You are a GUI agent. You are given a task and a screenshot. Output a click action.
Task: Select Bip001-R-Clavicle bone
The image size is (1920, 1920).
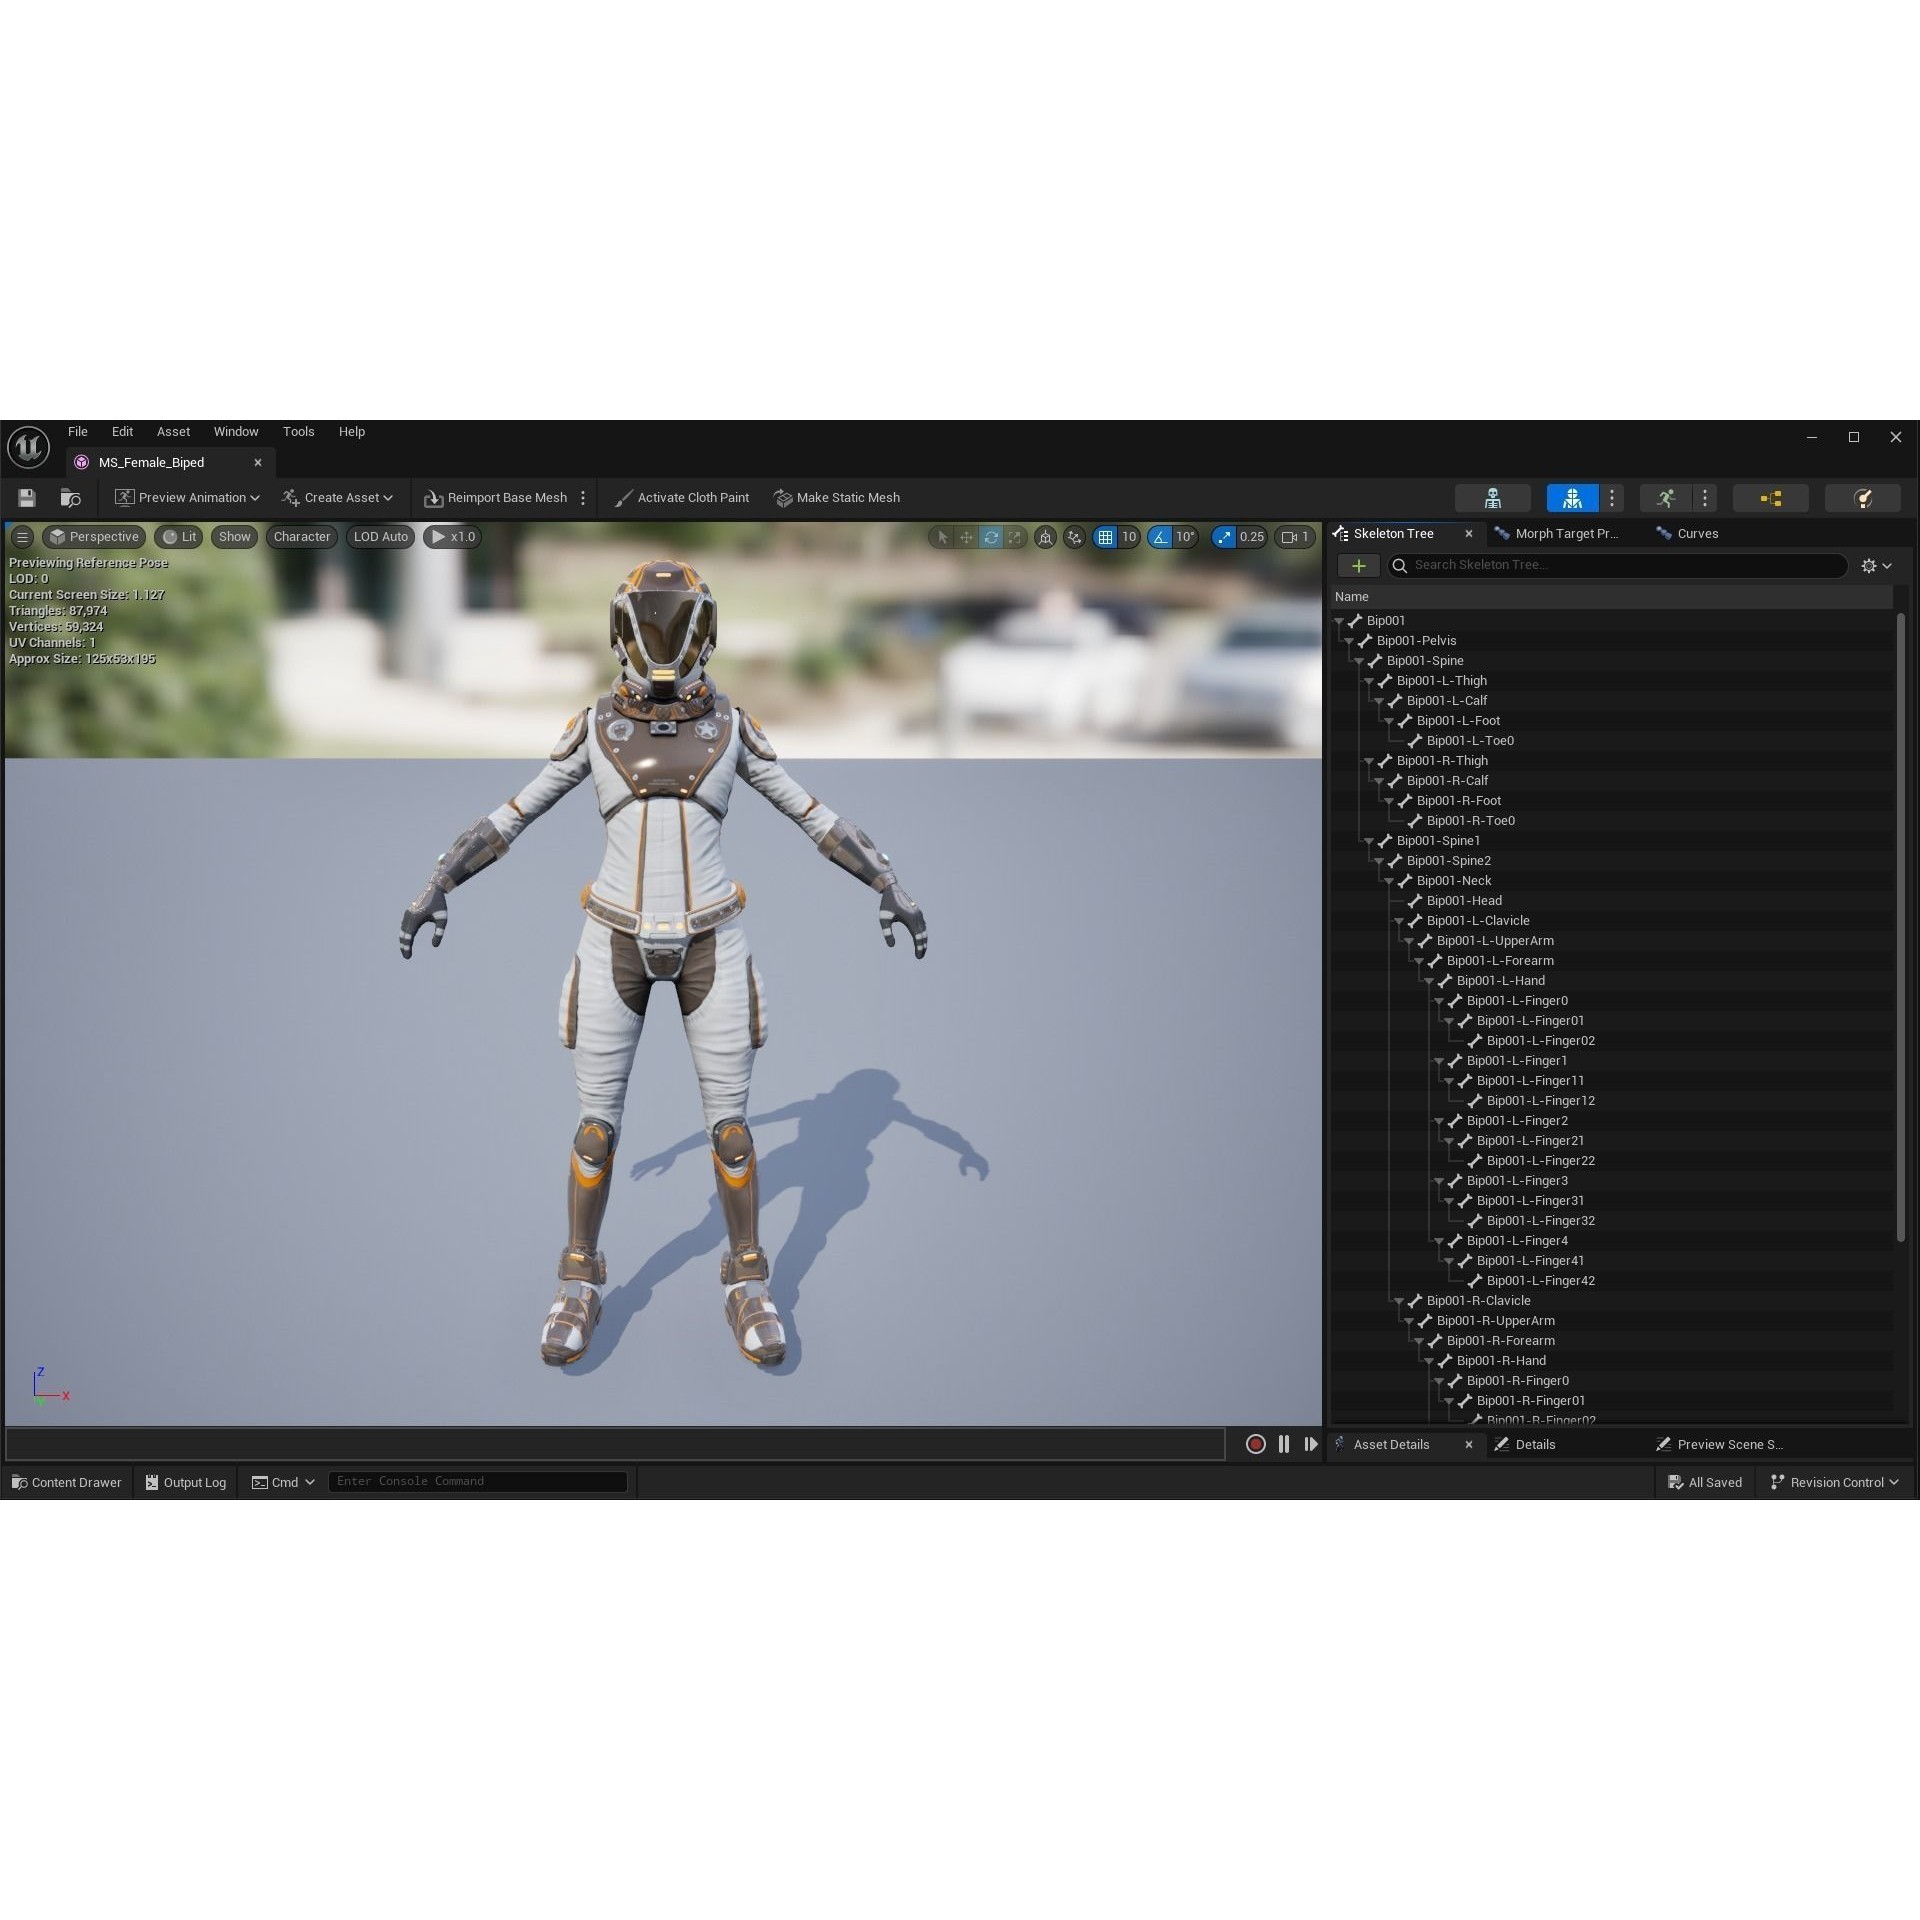pyautogui.click(x=1478, y=1301)
